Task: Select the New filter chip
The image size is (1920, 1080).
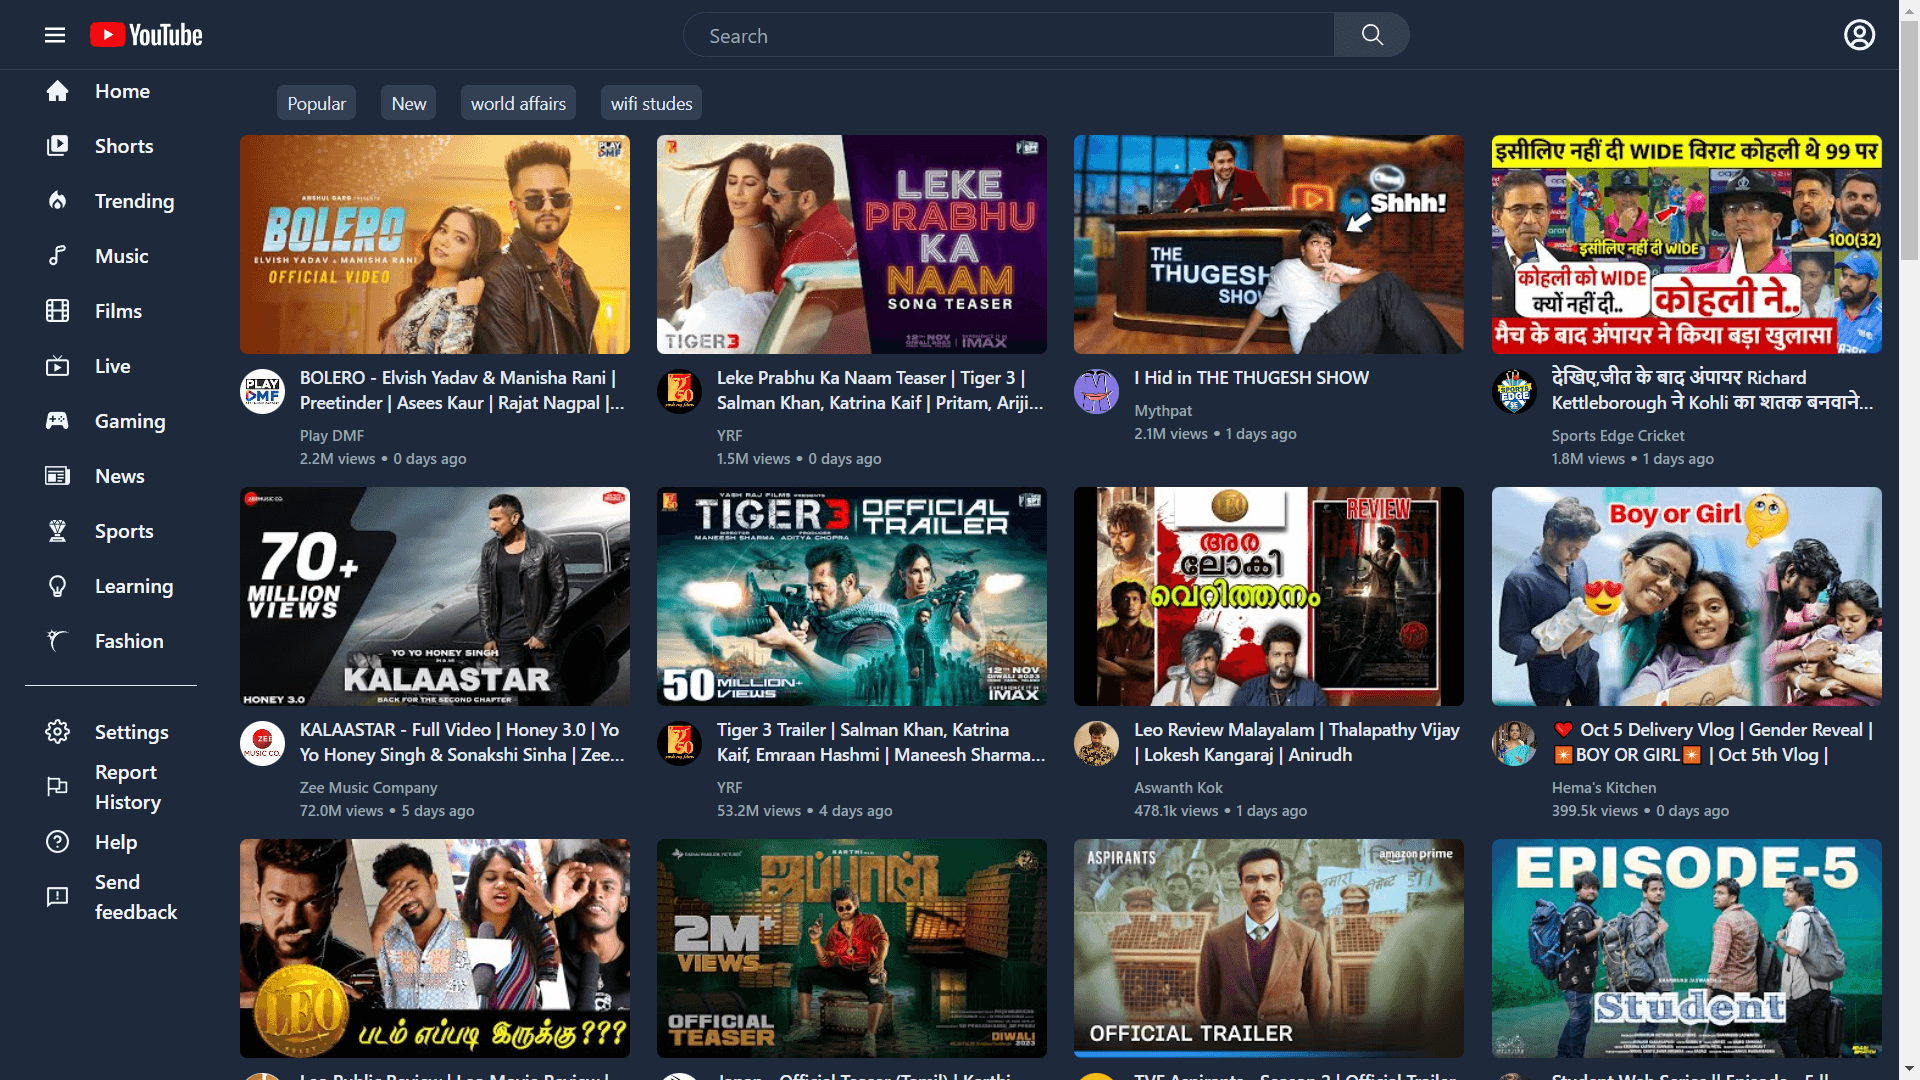Action: 409,103
